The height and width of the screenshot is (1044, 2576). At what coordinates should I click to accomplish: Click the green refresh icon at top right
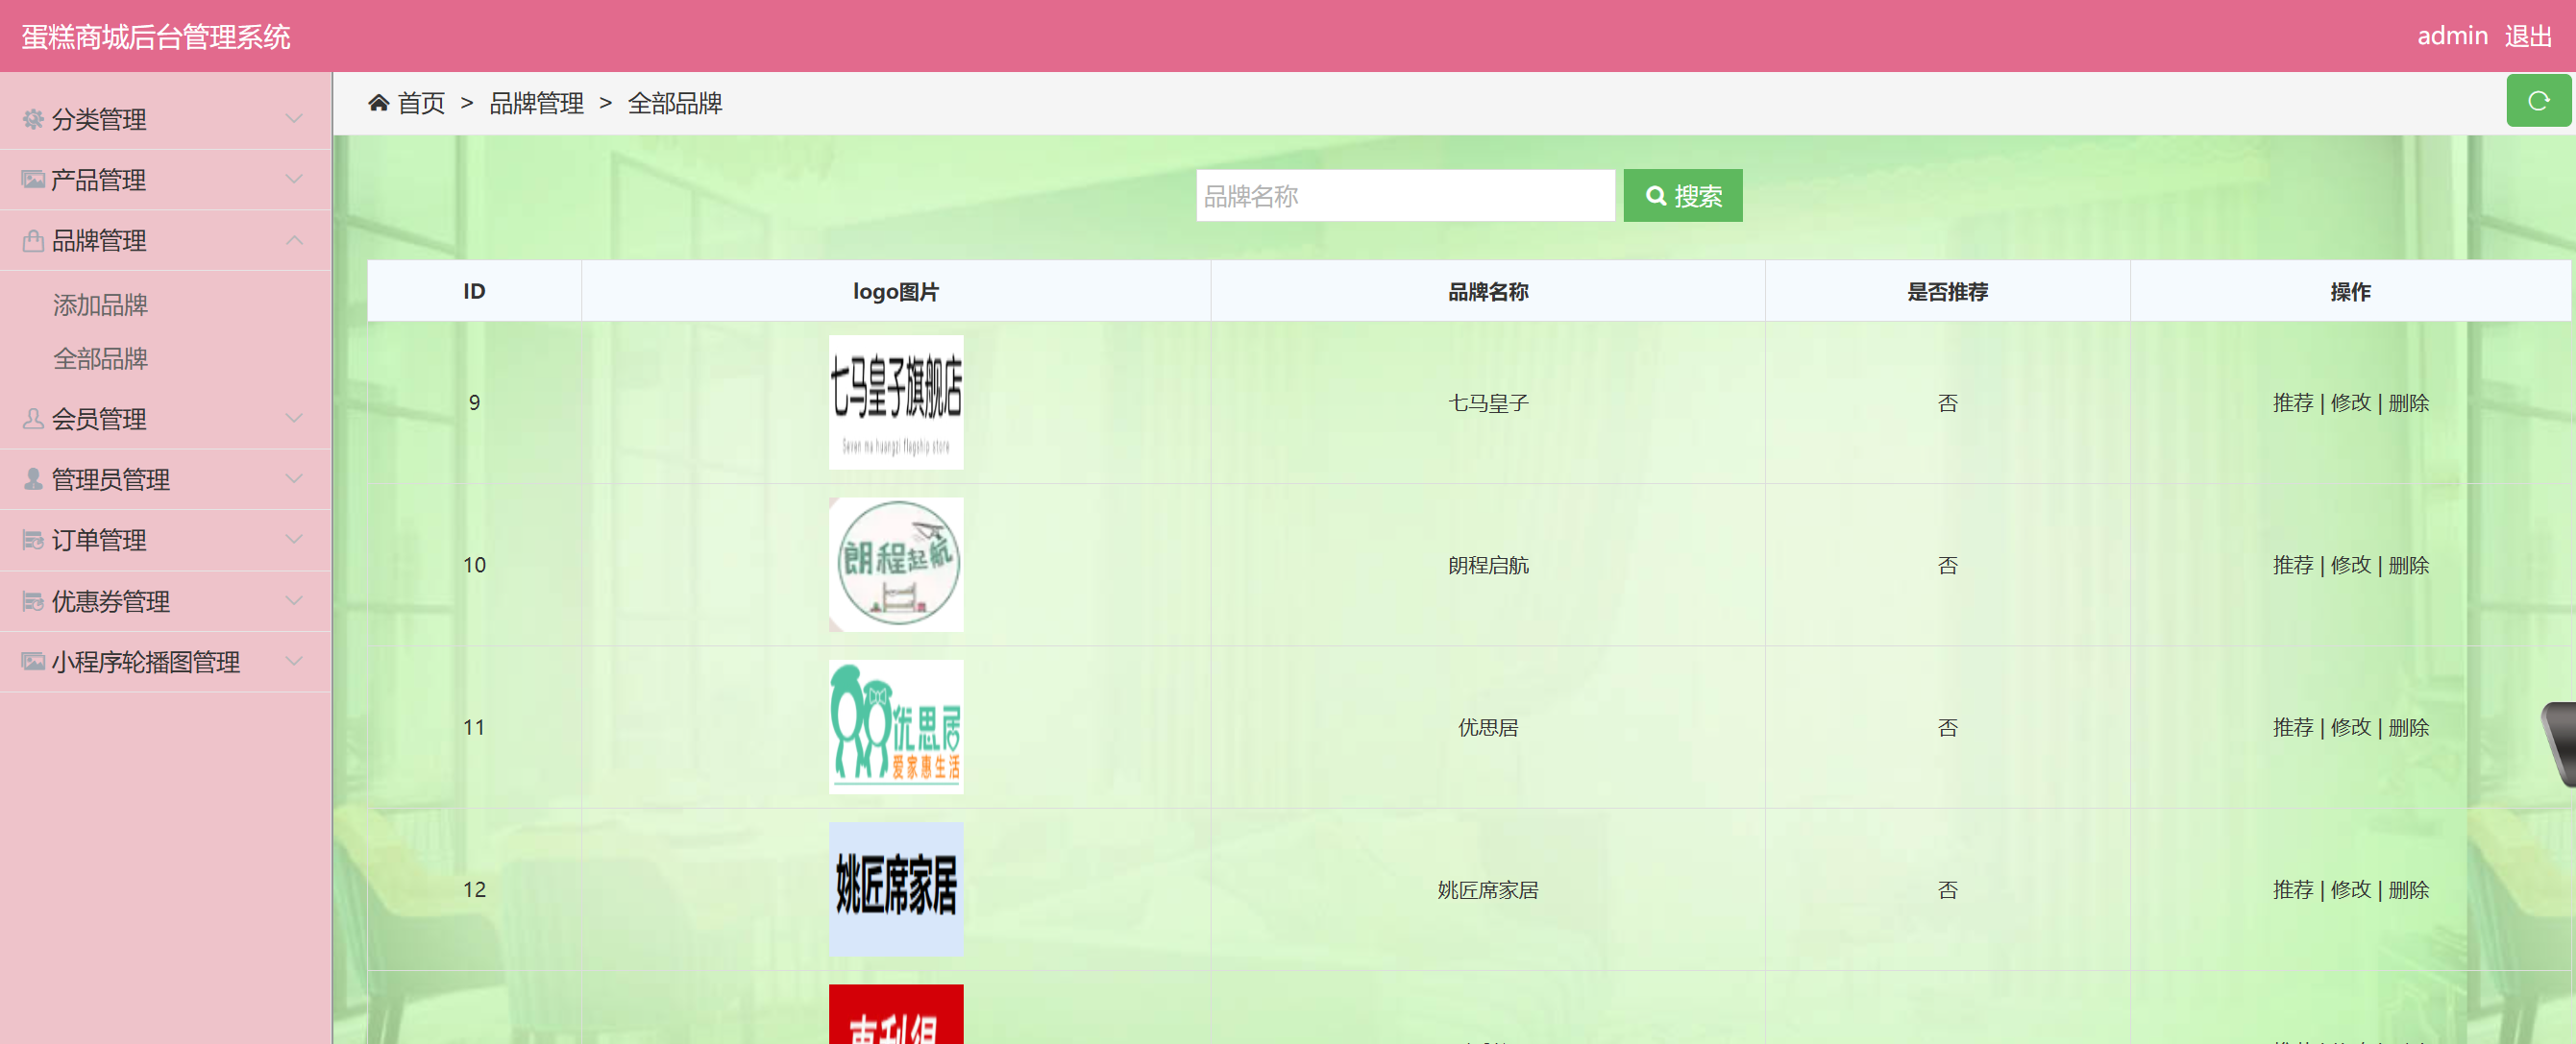click(x=2538, y=100)
